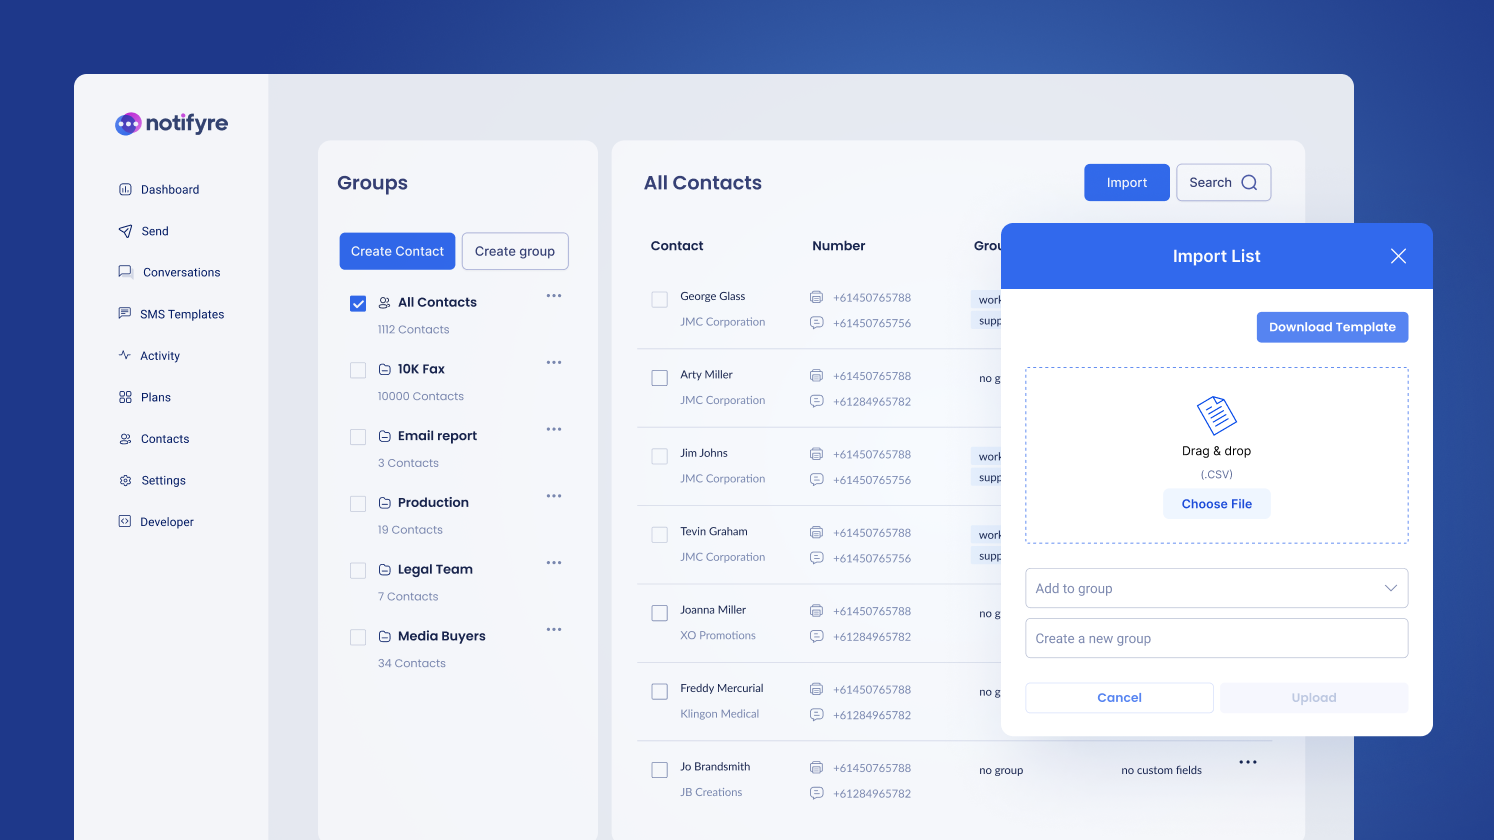Click Choose File button
1494x840 pixels.
(x=1217, y=504)
